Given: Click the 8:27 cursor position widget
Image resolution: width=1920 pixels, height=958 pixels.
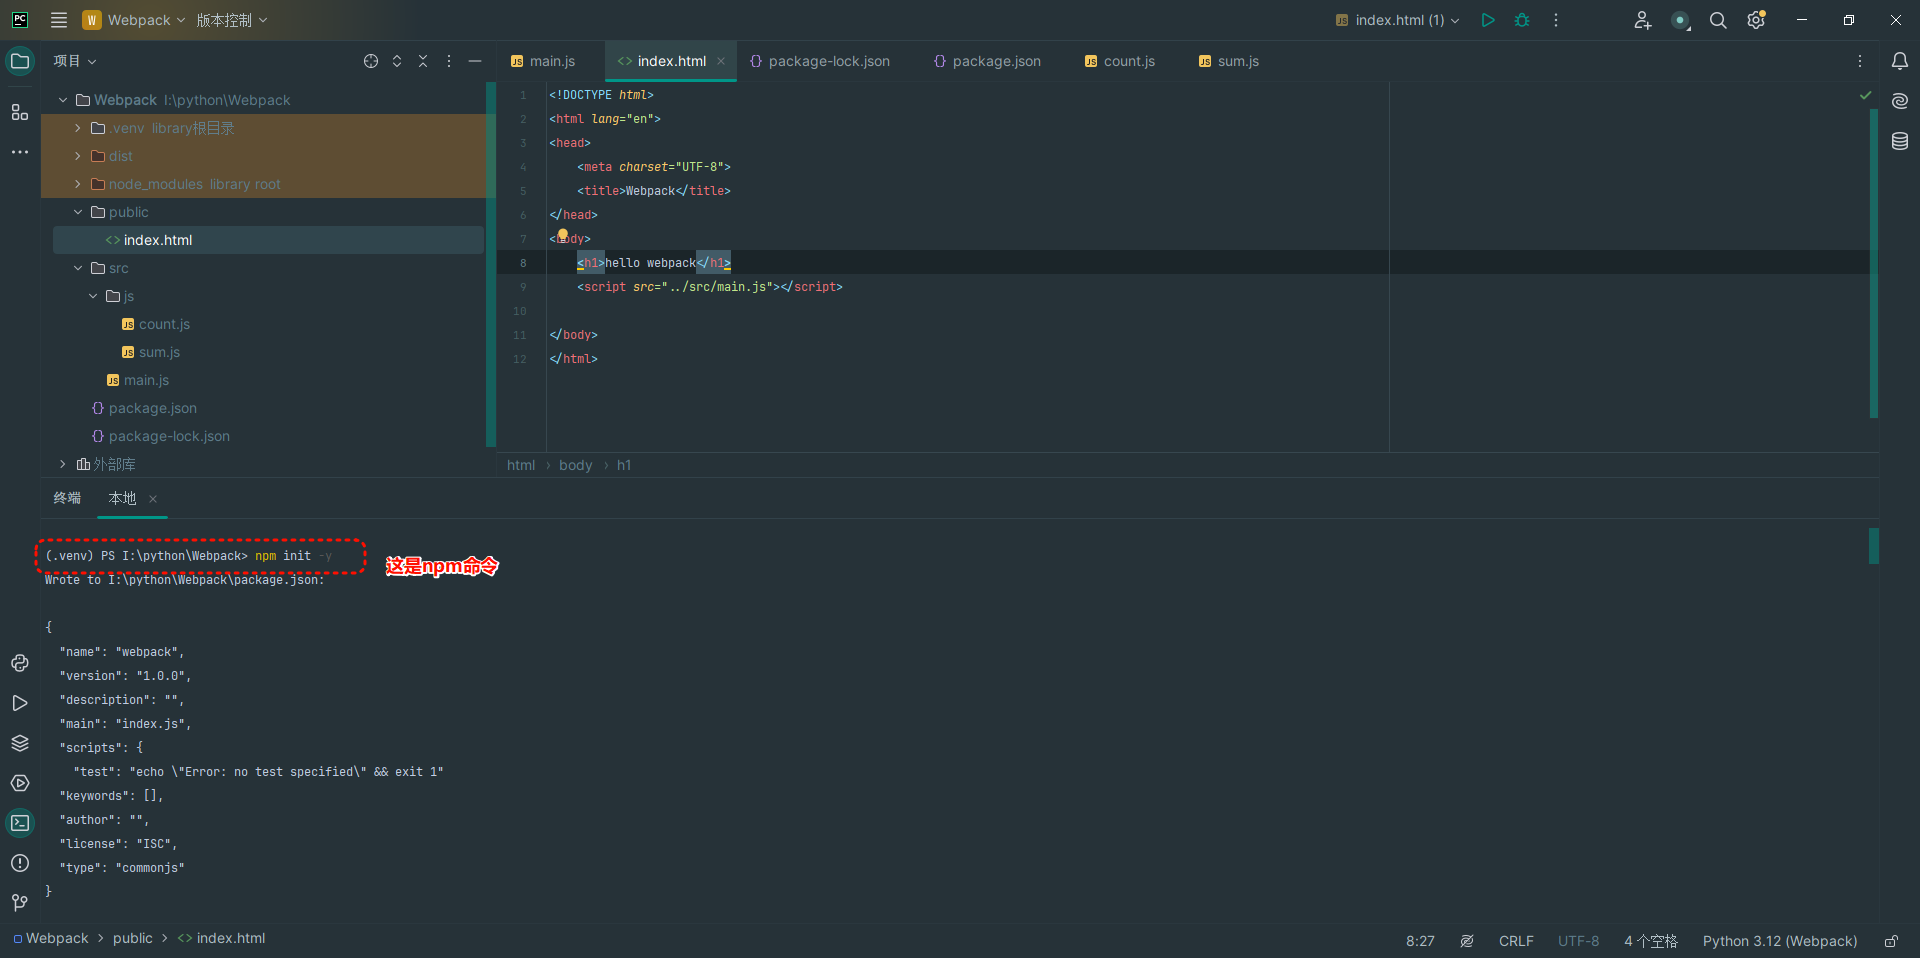Looking at the screenshot, I should [1420, 941].
